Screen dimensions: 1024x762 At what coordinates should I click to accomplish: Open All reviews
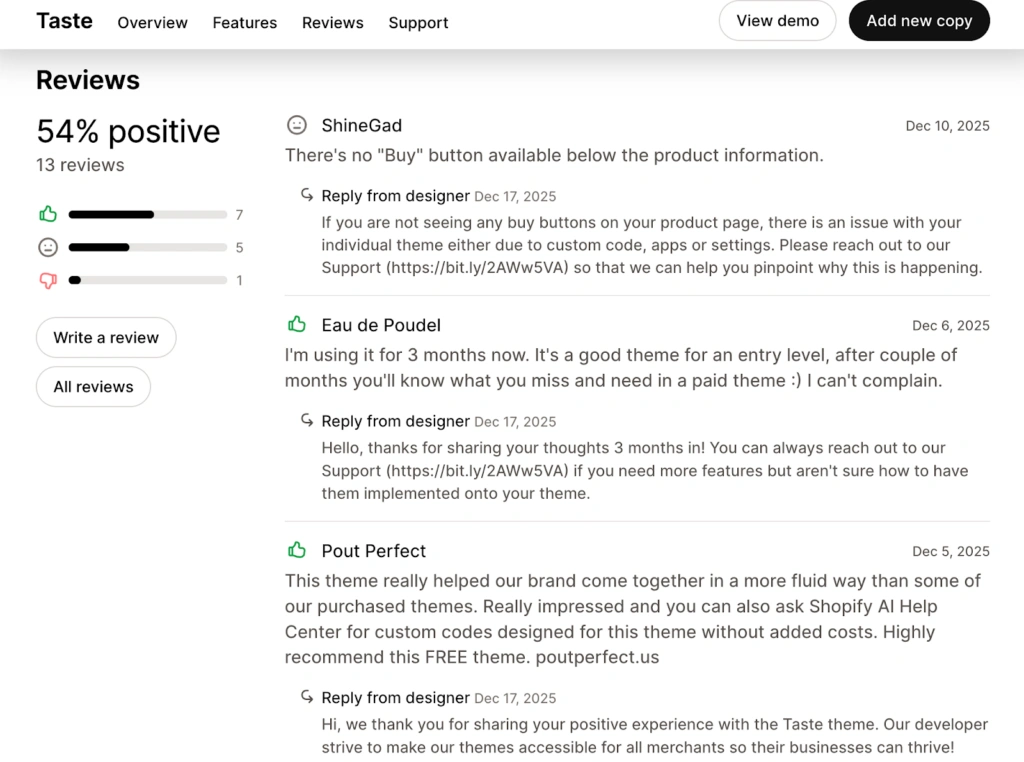(93, 387)
